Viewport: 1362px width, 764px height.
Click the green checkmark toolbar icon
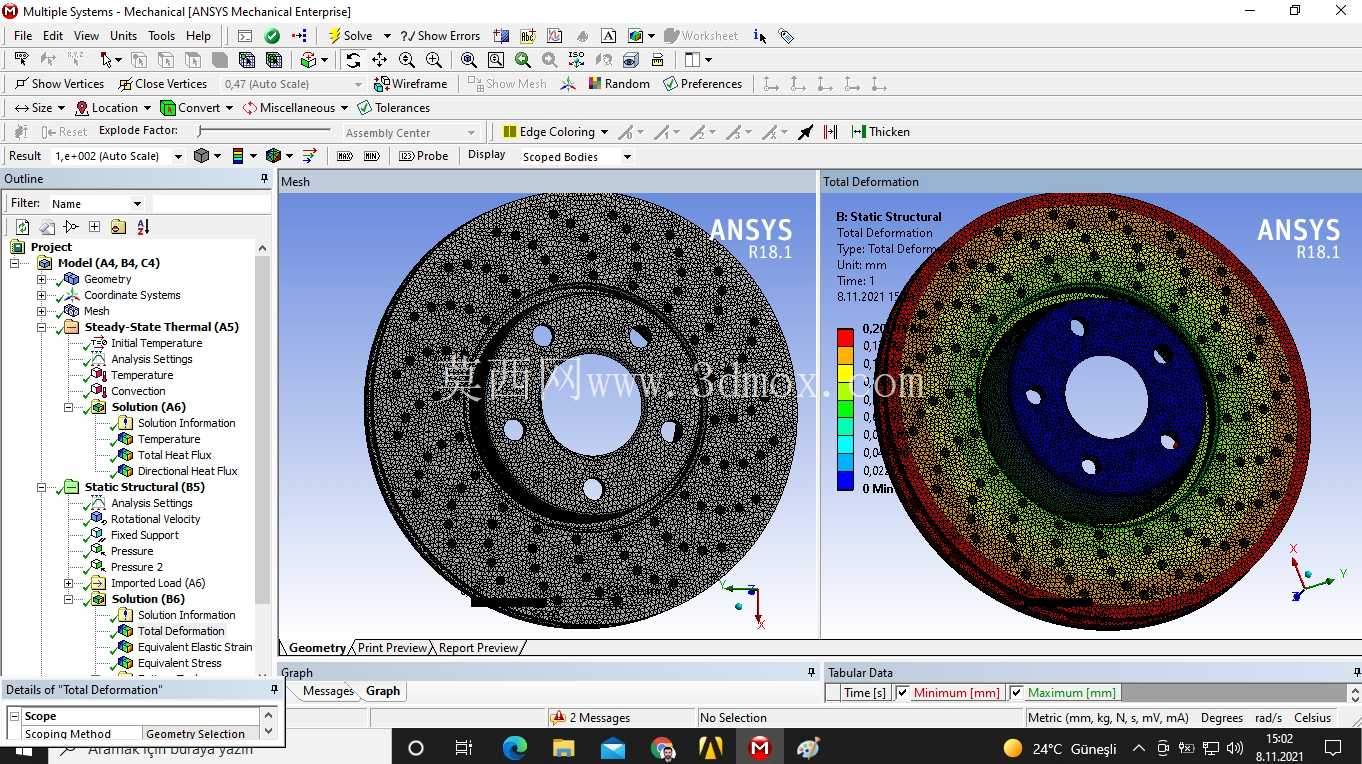coord(272,36)
